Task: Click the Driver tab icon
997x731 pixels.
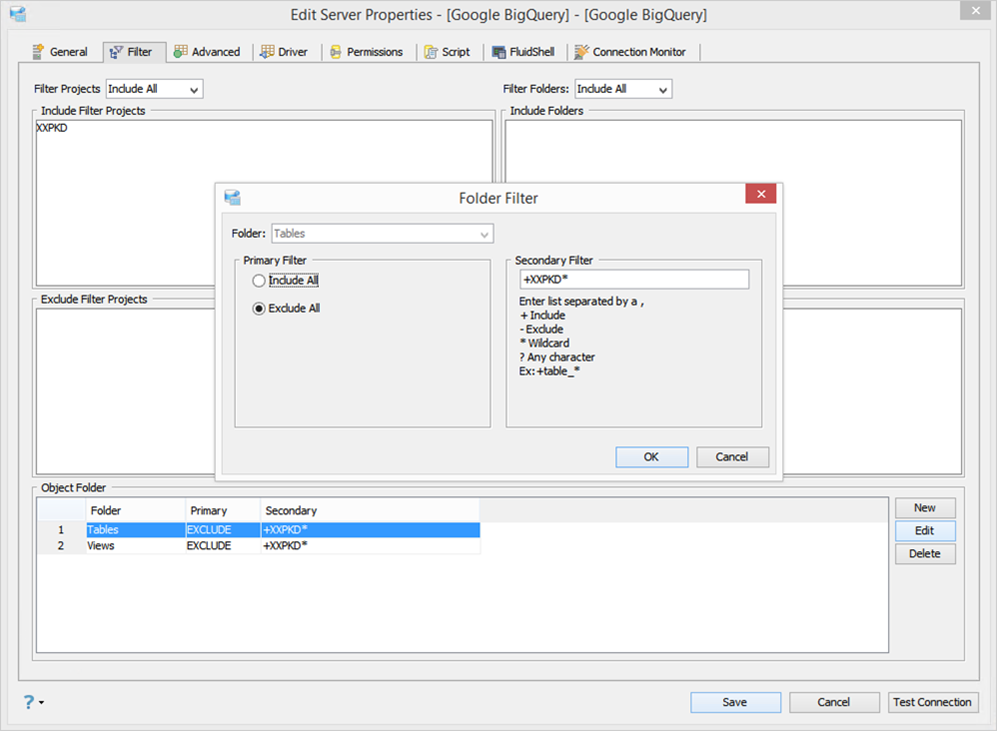Action: 267,51
